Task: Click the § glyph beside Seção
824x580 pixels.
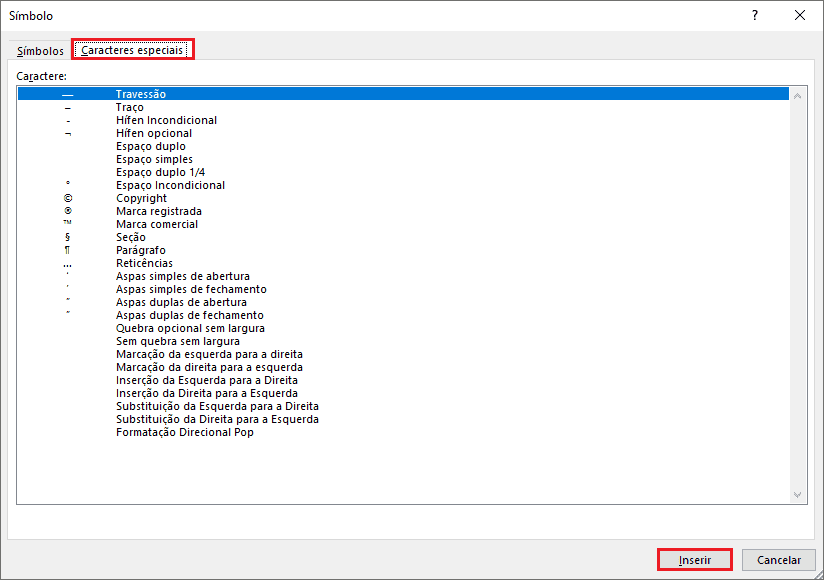Action: click(x=67, y=237)
